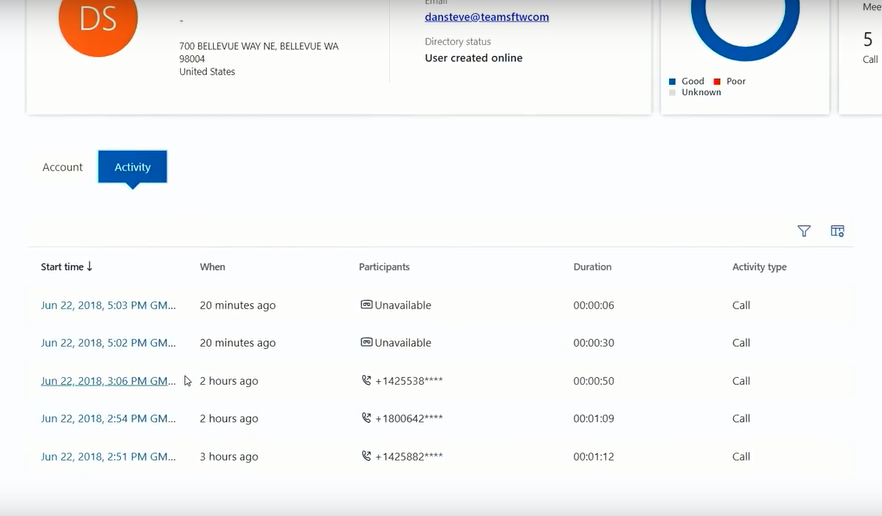Open the Jun 22, 2018, 3:06 PM call
882x516 pixels.
108,381
